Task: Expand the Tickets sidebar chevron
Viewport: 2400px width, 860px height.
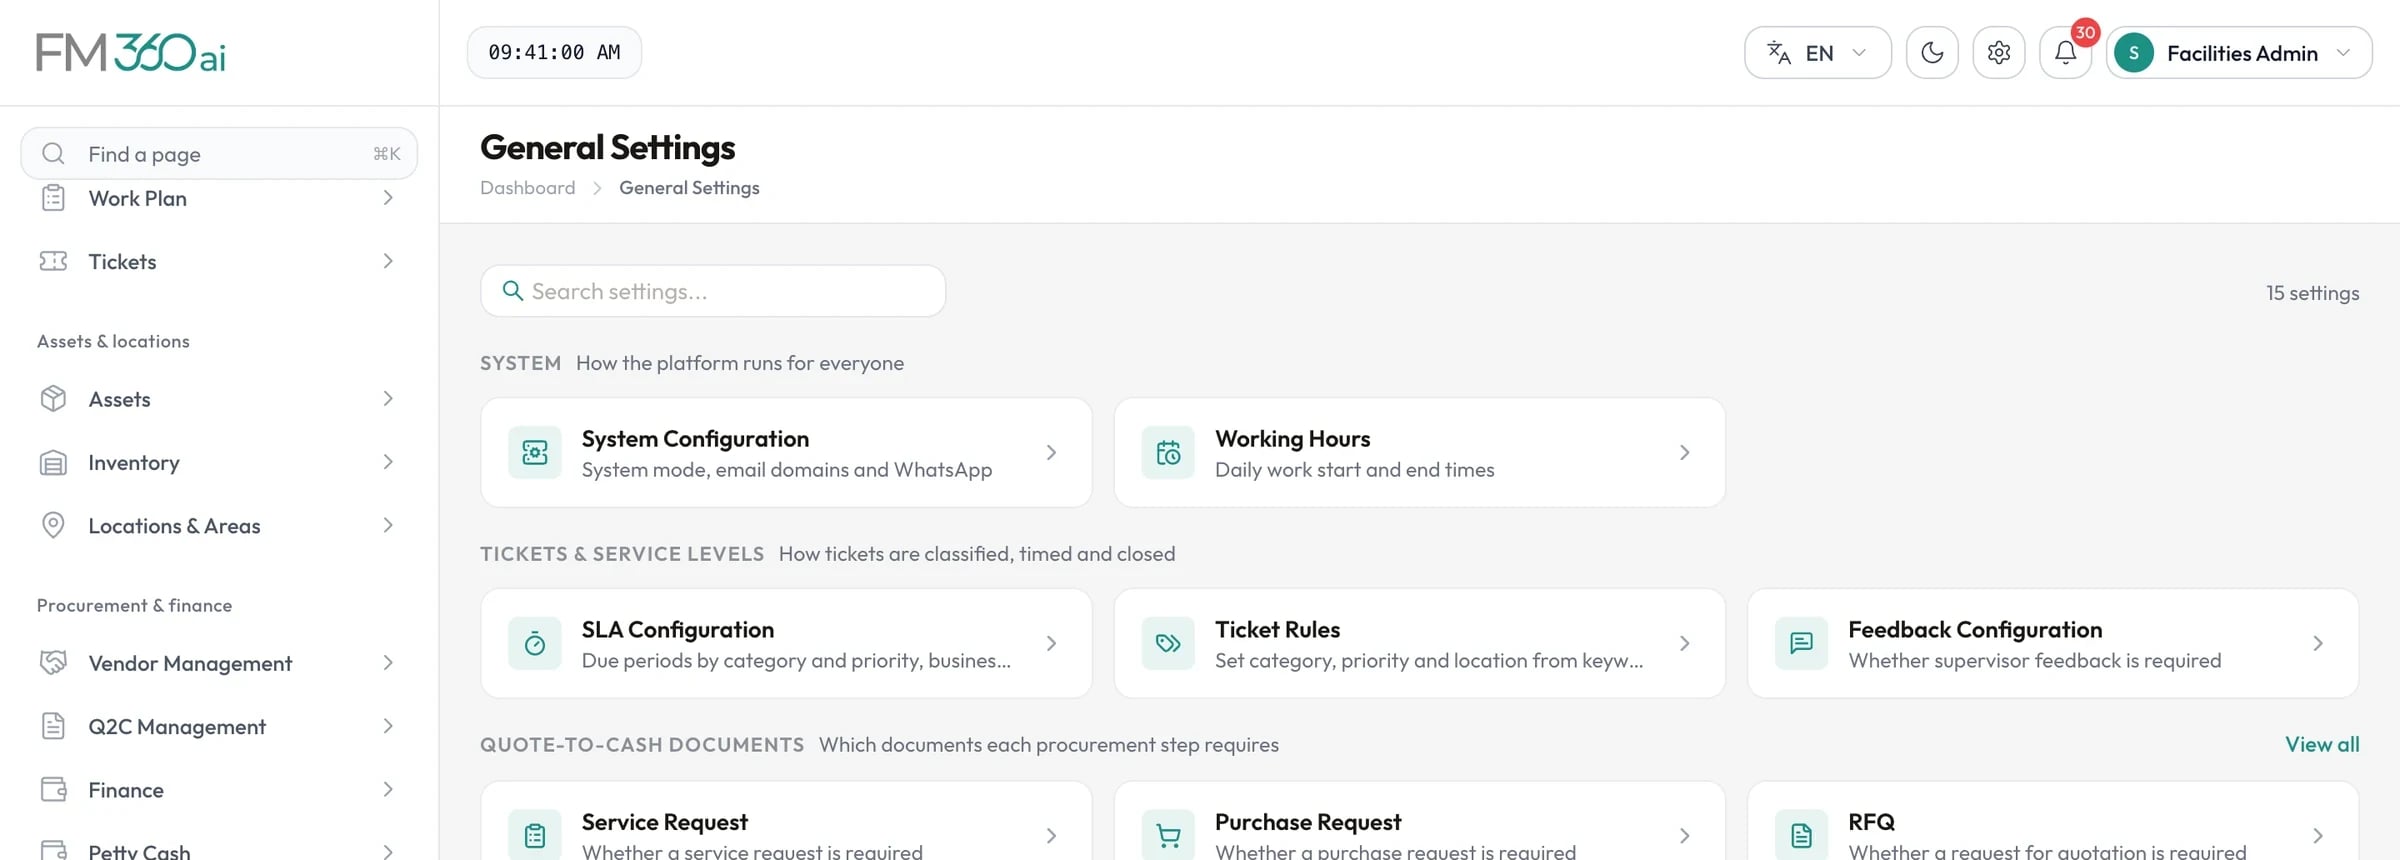Action: [x=388, y=261]
